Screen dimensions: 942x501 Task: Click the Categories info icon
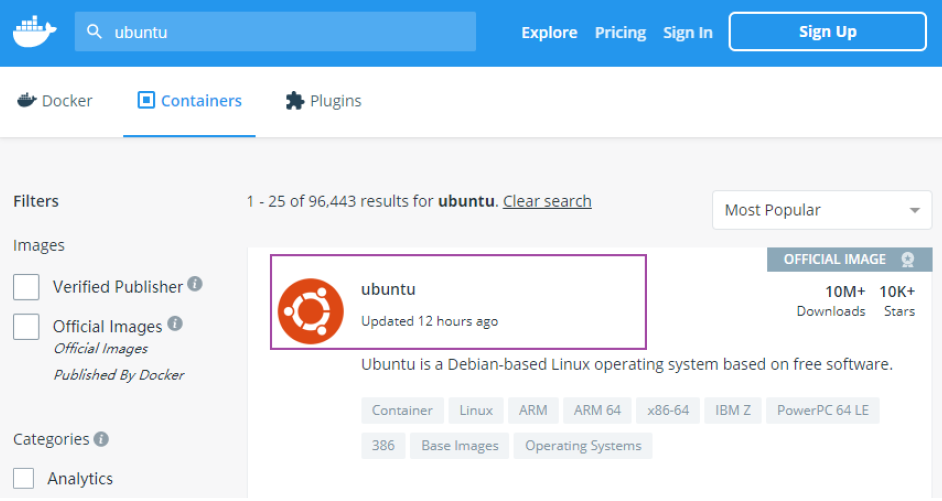tap(101, 439)
